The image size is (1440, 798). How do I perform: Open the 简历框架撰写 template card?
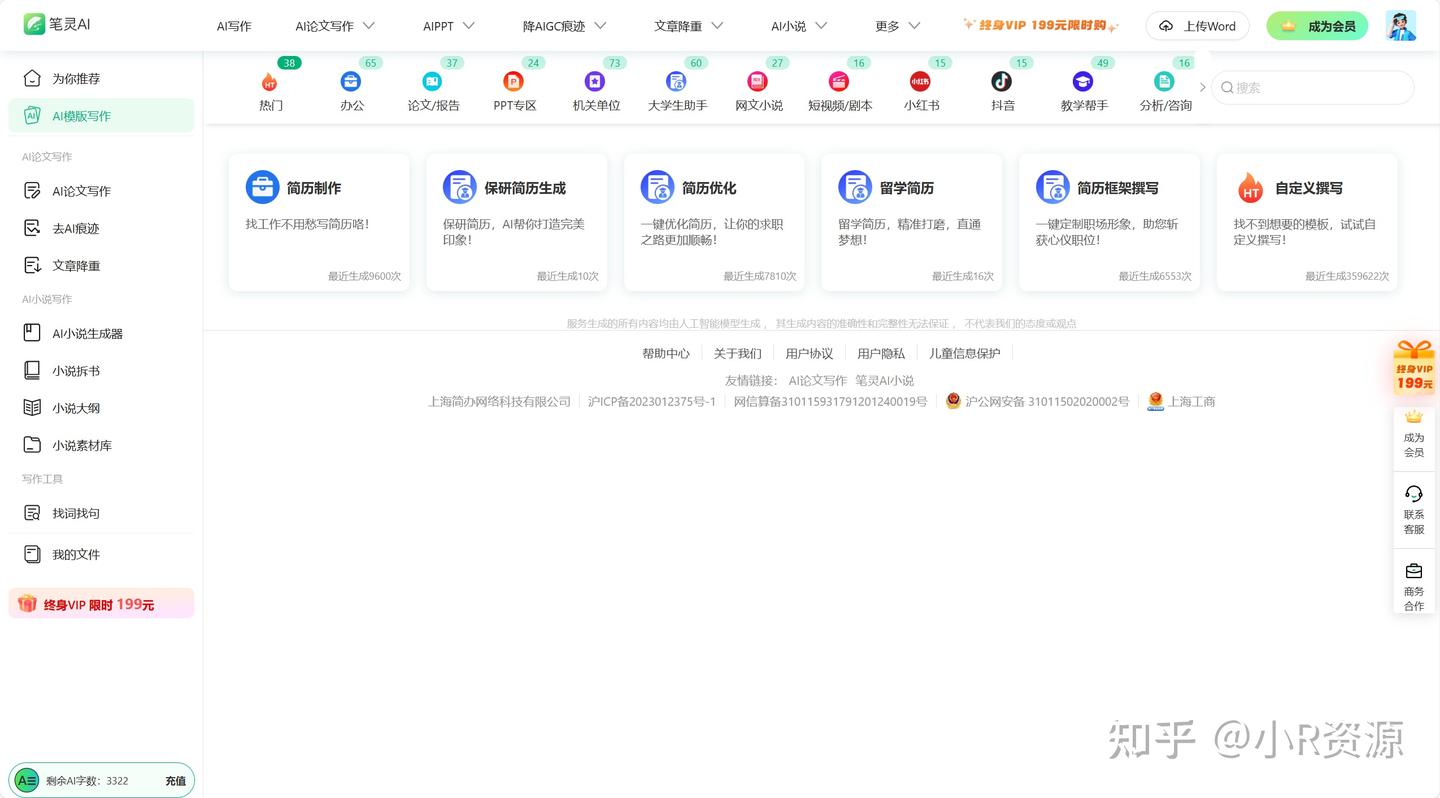(1109, 222)
